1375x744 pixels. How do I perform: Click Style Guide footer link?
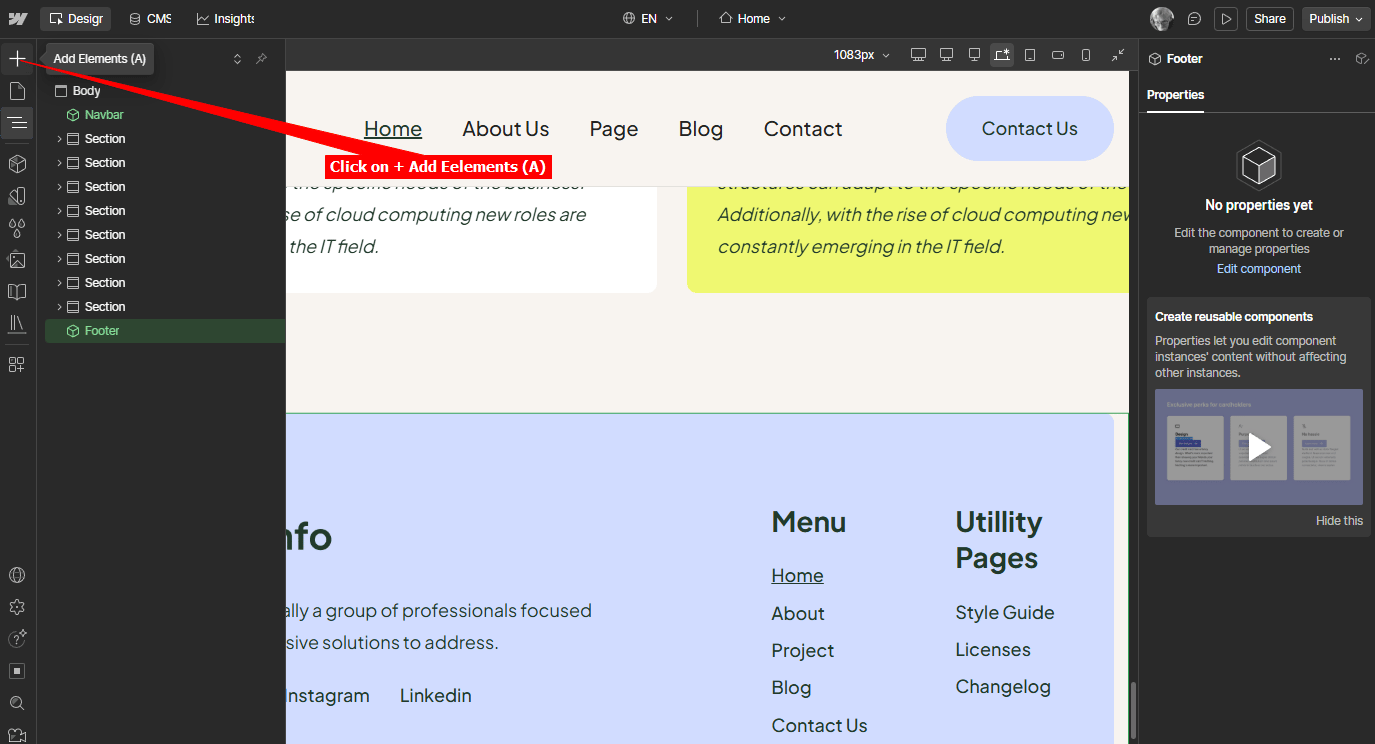(x=1005, y=613)
